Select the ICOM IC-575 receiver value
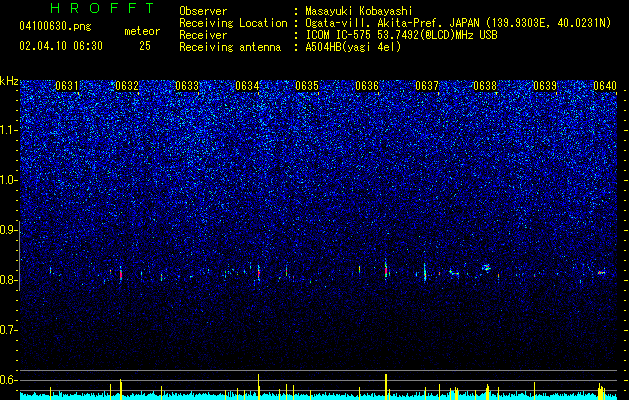The image size is (629, 400). tap(401, 35)
